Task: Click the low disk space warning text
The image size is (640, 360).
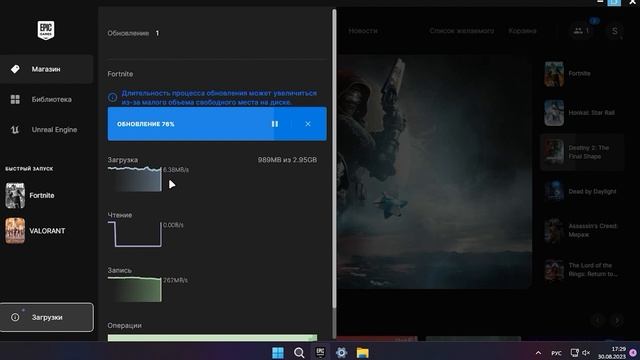Action: tap(219, 98)
